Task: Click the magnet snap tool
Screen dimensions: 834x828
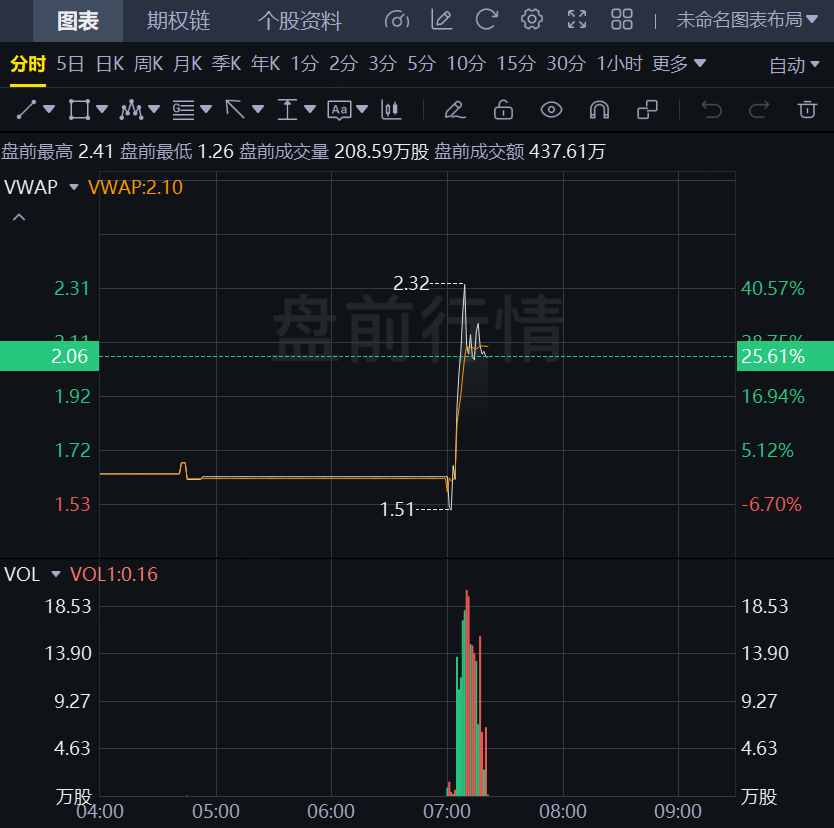Action: (x=599, y=109)
